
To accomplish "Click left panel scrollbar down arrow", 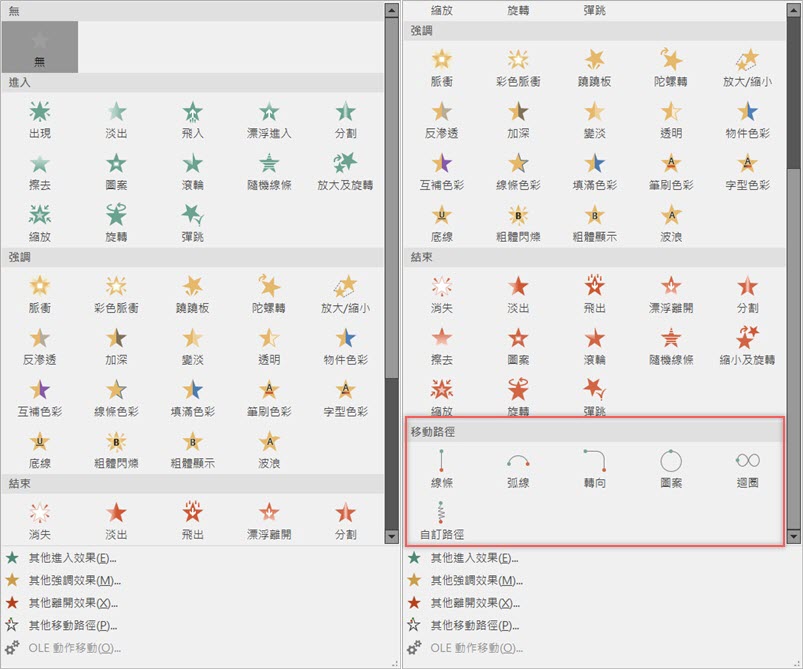I will 391,536.
